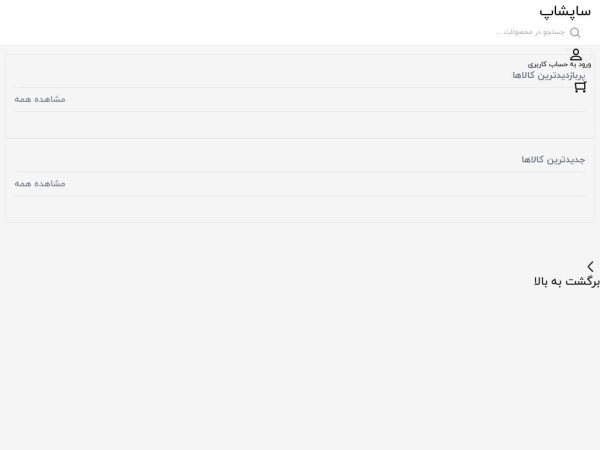Select the 'جدیدترین کالاها' section heading
600x450 pixels.
(x=553, y=160)
